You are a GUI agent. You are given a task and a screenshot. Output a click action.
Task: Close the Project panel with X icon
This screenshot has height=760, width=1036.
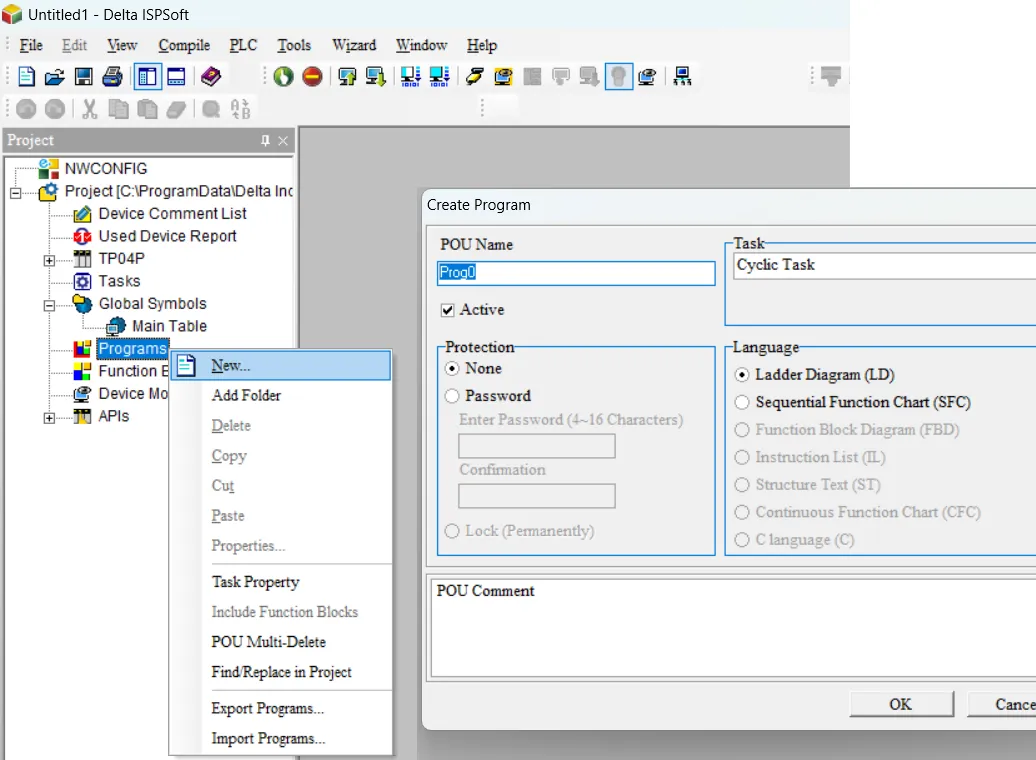click(x=283, y=141)
